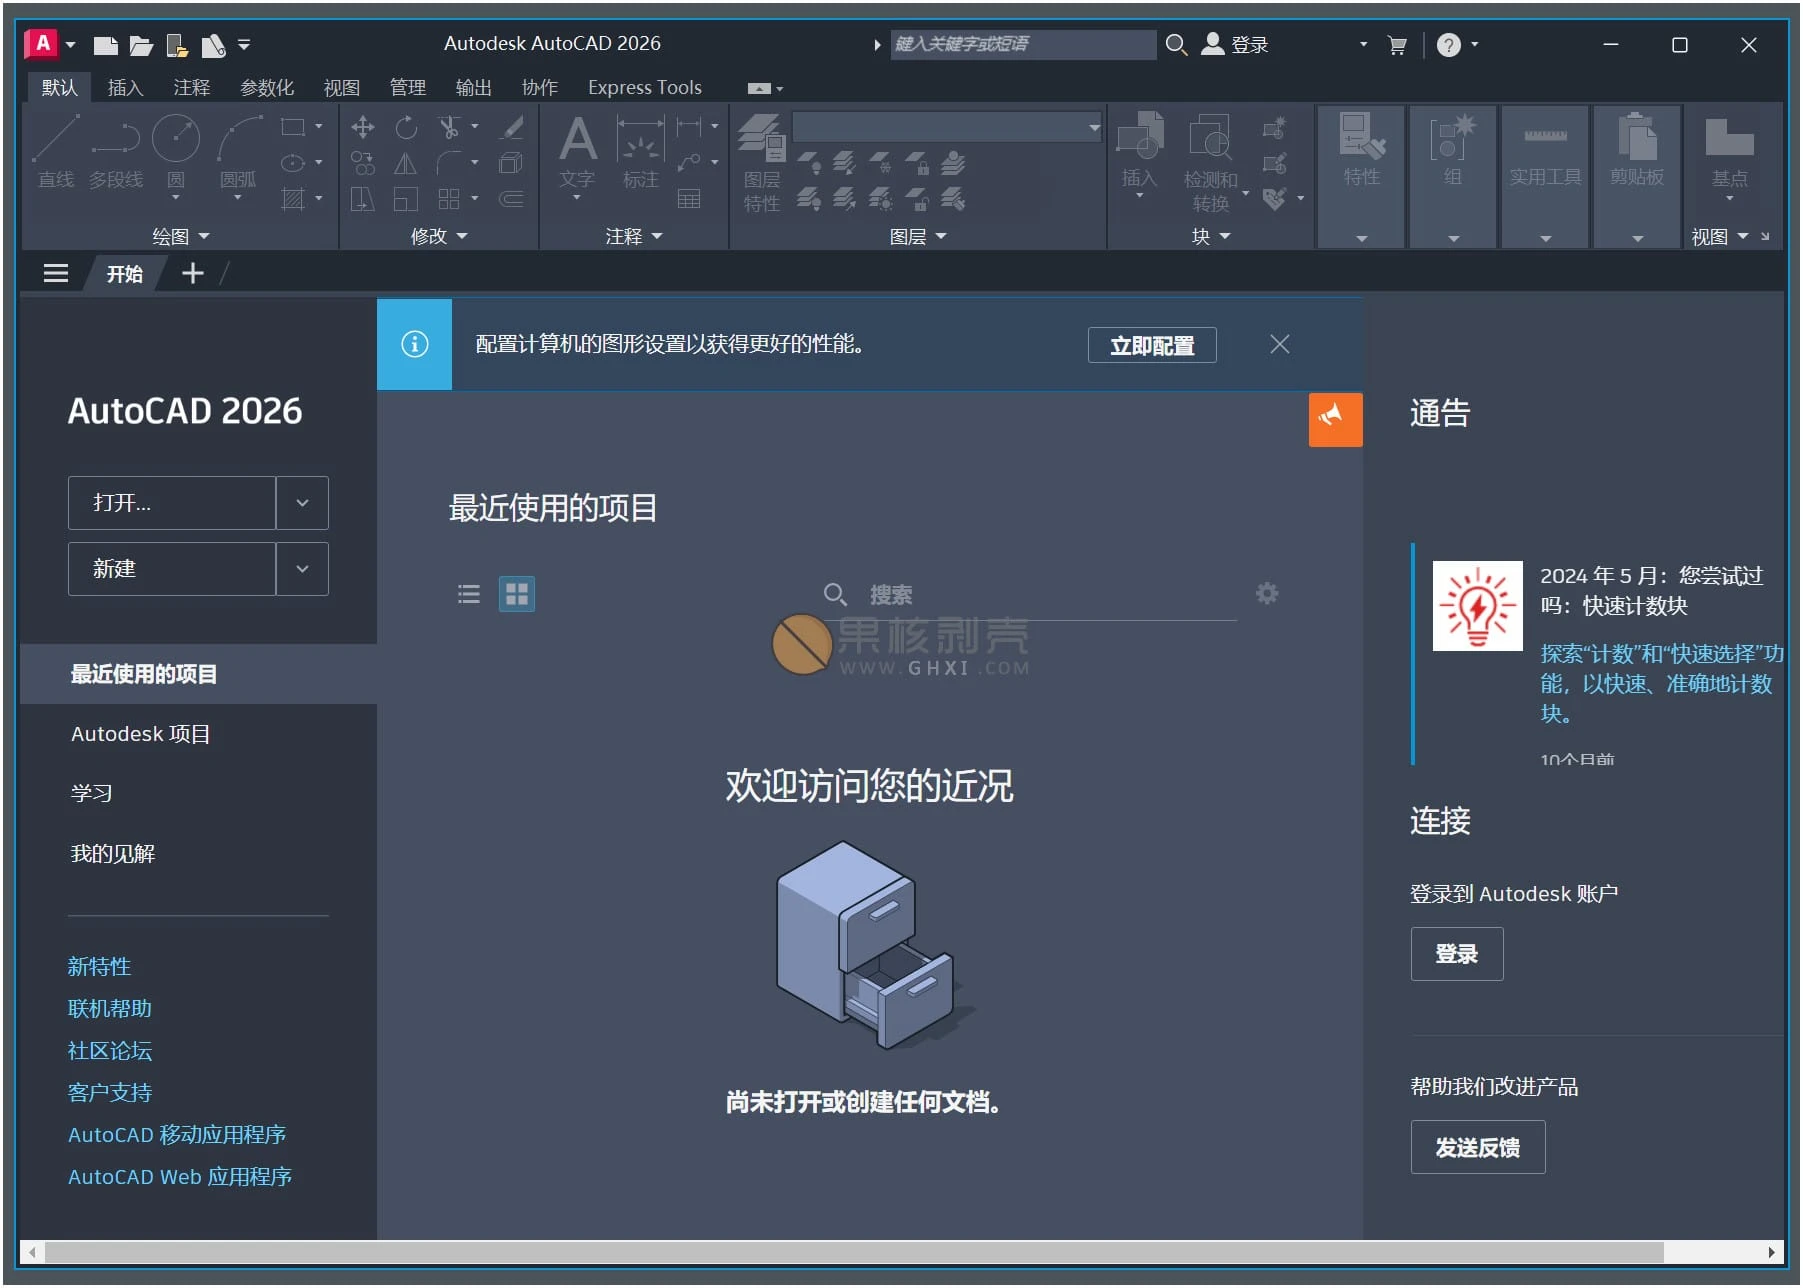Screen dimensions: 1803x1288
Task: Switch recent projects to list view
Action: (468, 595)
